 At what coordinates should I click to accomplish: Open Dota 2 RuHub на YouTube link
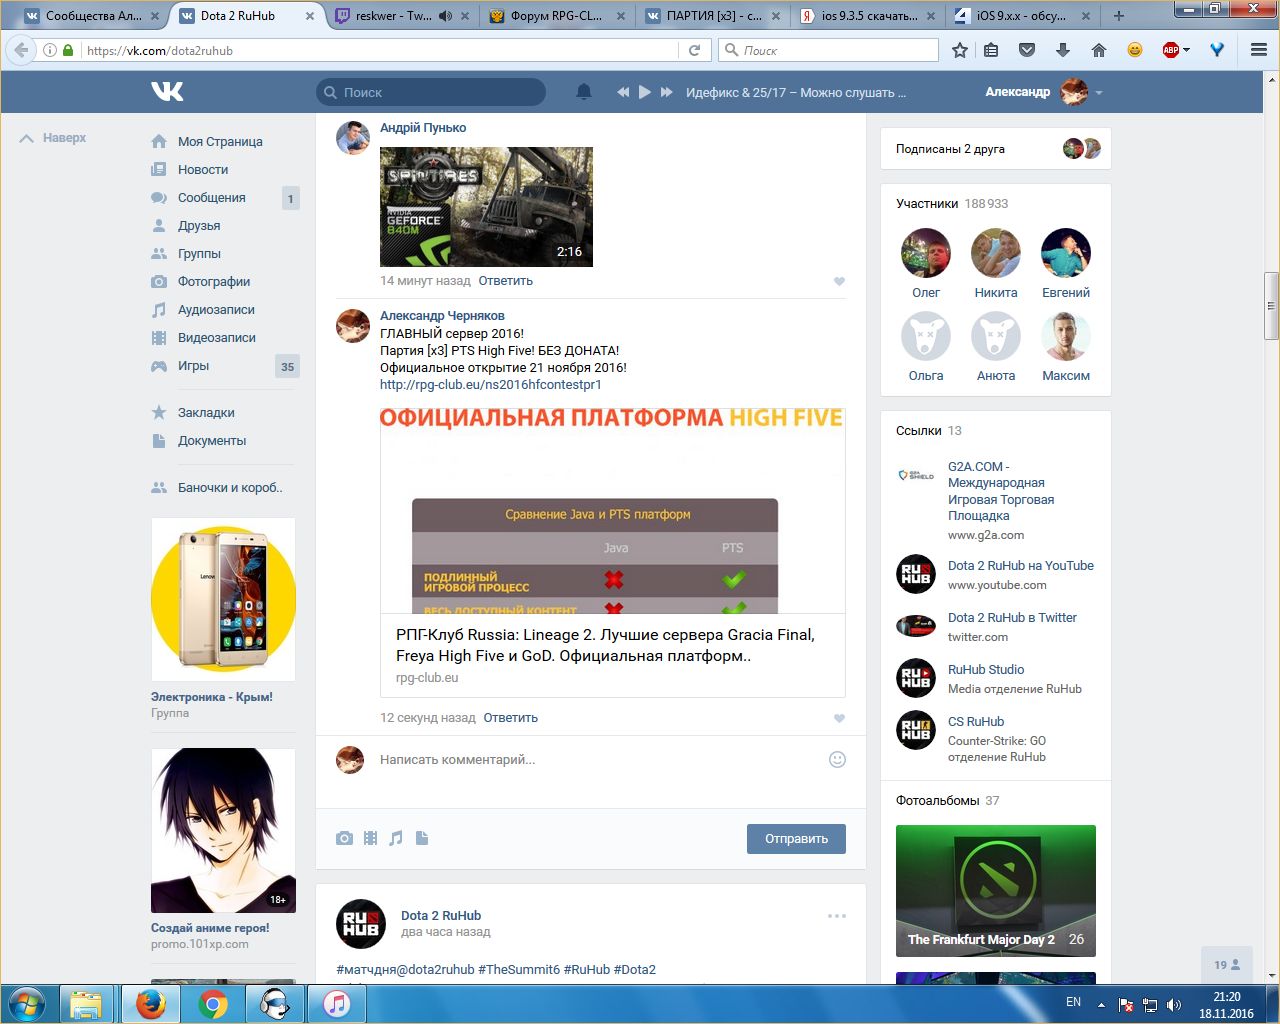click(x=1021, y=566)
